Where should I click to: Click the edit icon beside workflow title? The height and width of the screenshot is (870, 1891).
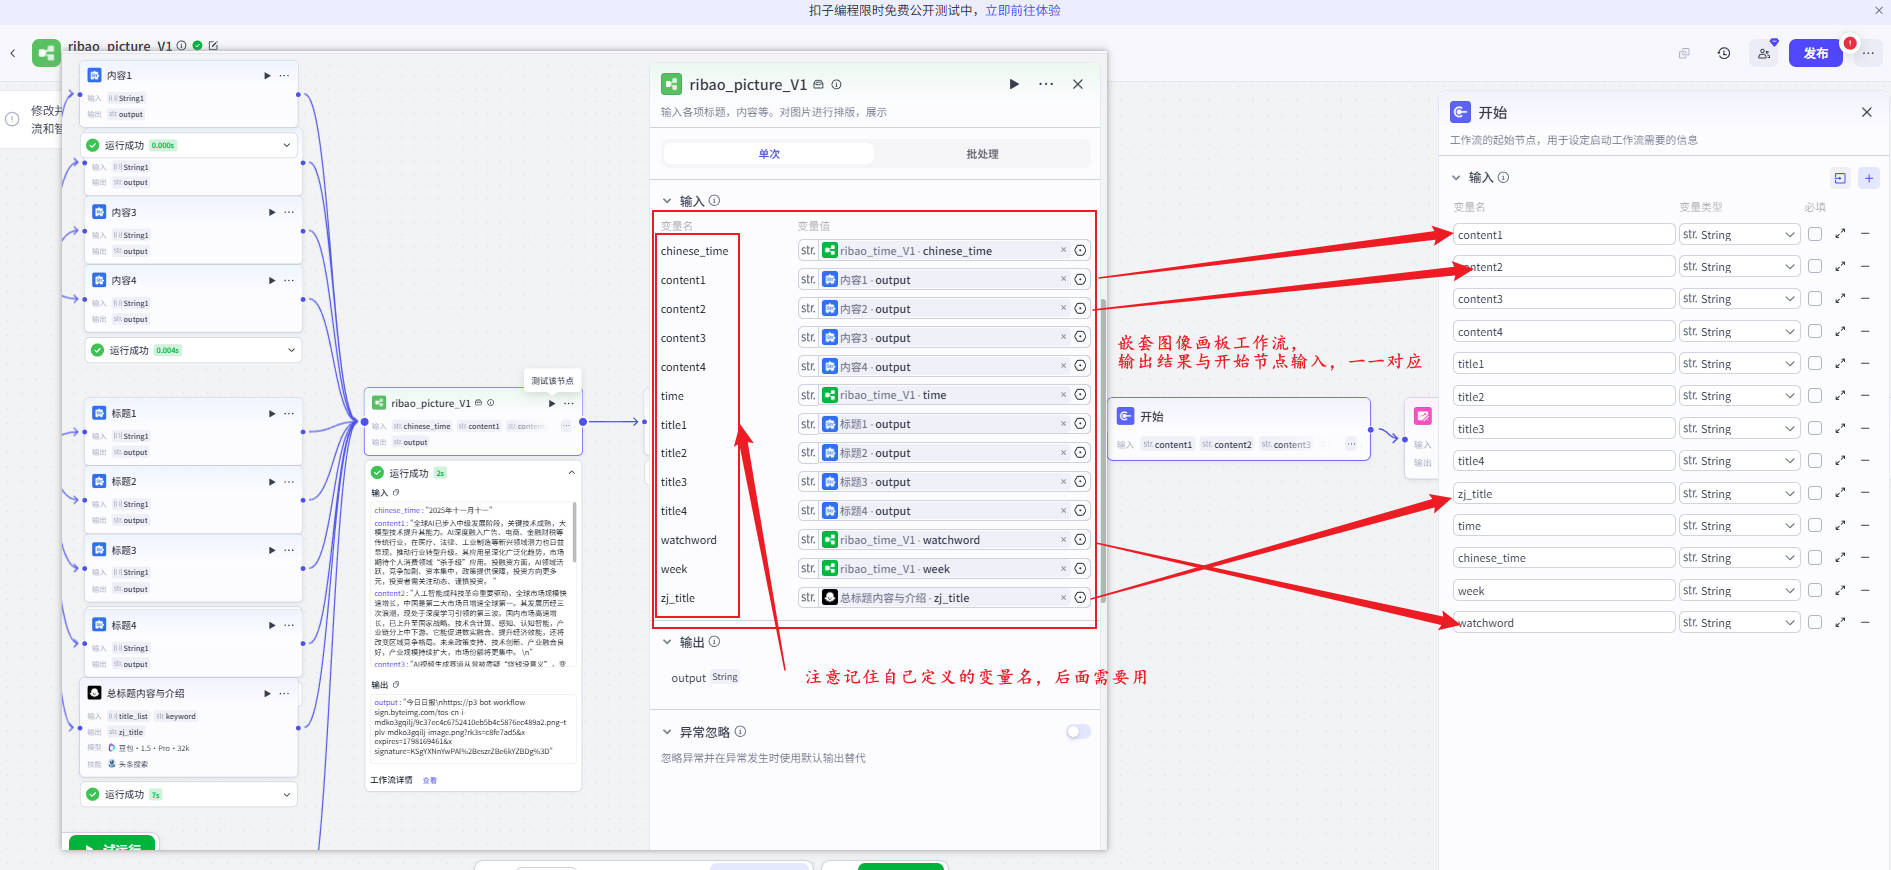[213, 45]
